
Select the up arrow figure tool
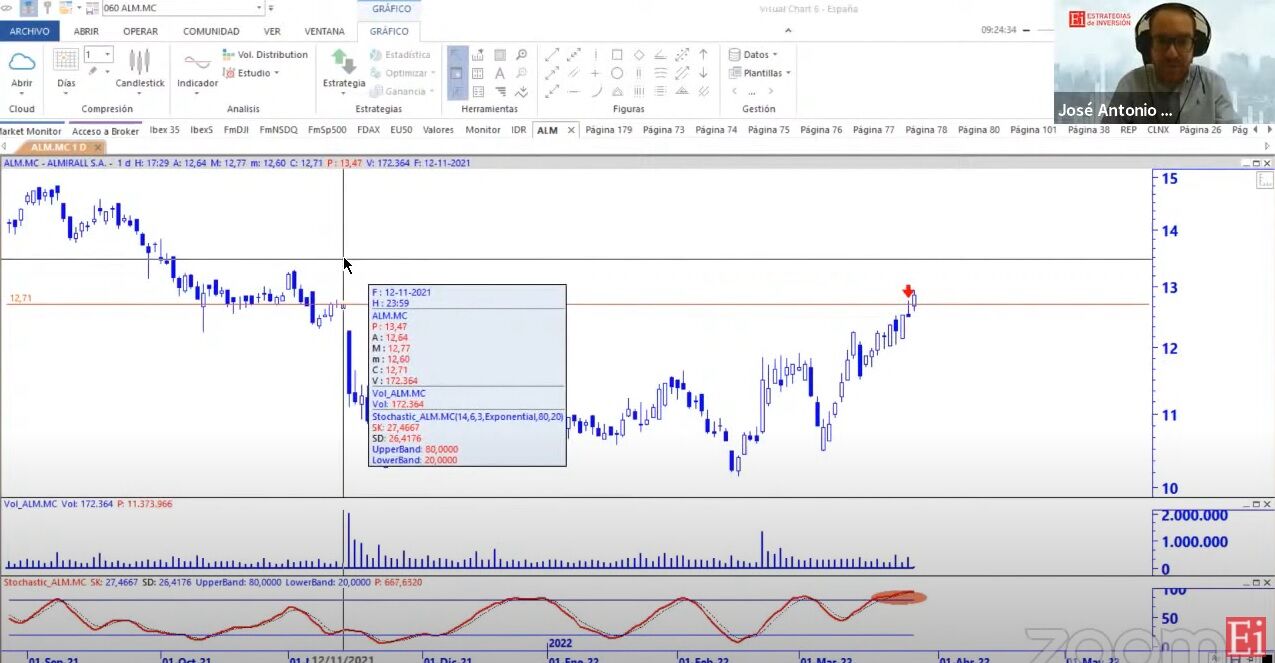(703, 55)
